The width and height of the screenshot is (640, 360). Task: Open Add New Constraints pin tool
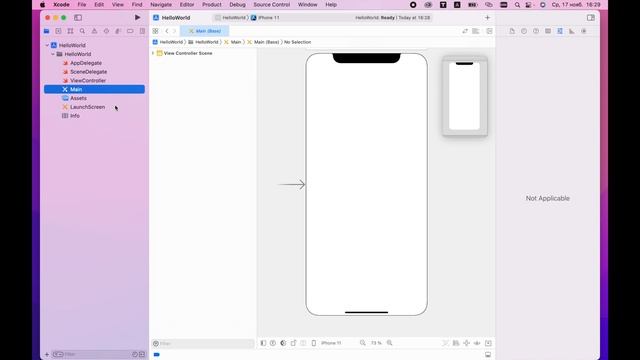(x=467, y=343)
